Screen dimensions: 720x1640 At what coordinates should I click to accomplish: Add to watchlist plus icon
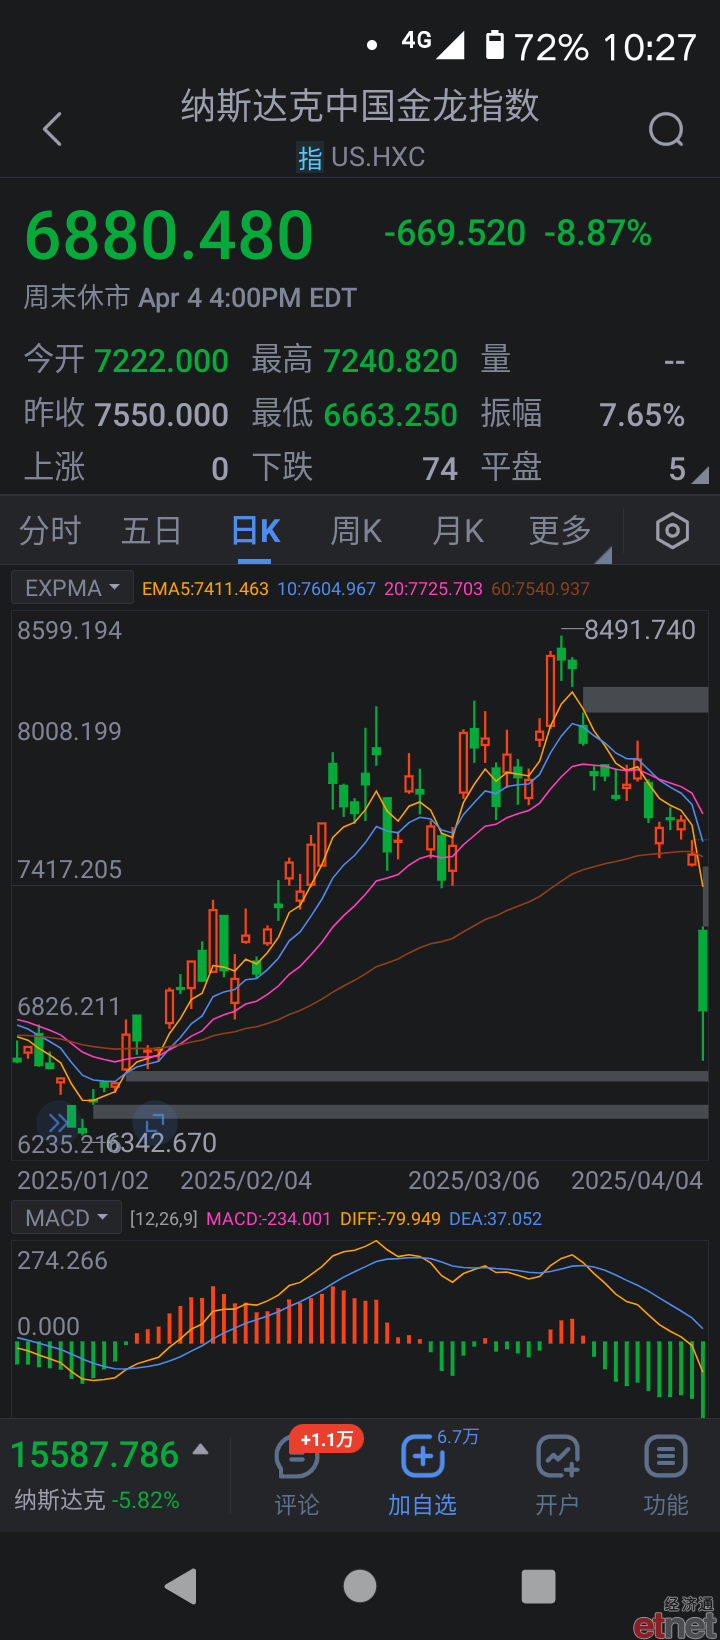(x=422, y=1457)
